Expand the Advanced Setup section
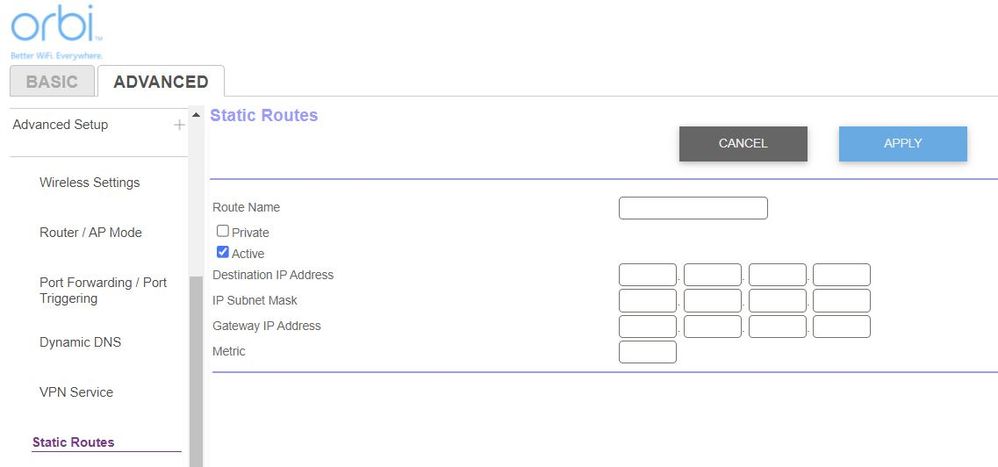998x467 pixels. [x=179, y=125]
